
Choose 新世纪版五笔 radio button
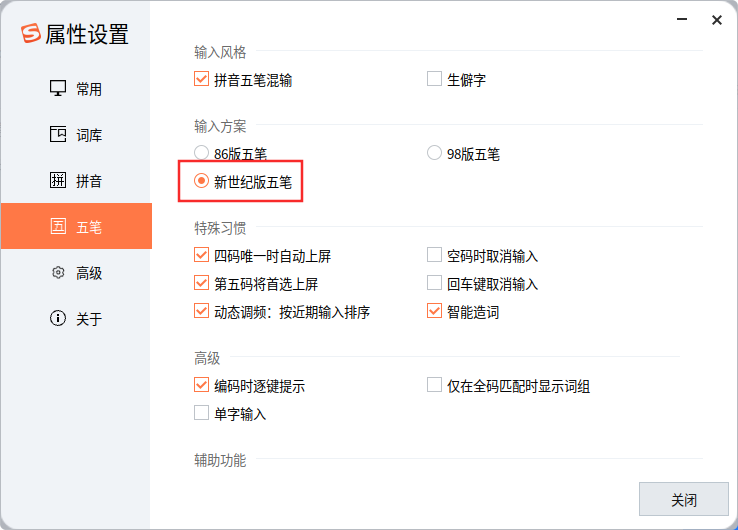201,182
